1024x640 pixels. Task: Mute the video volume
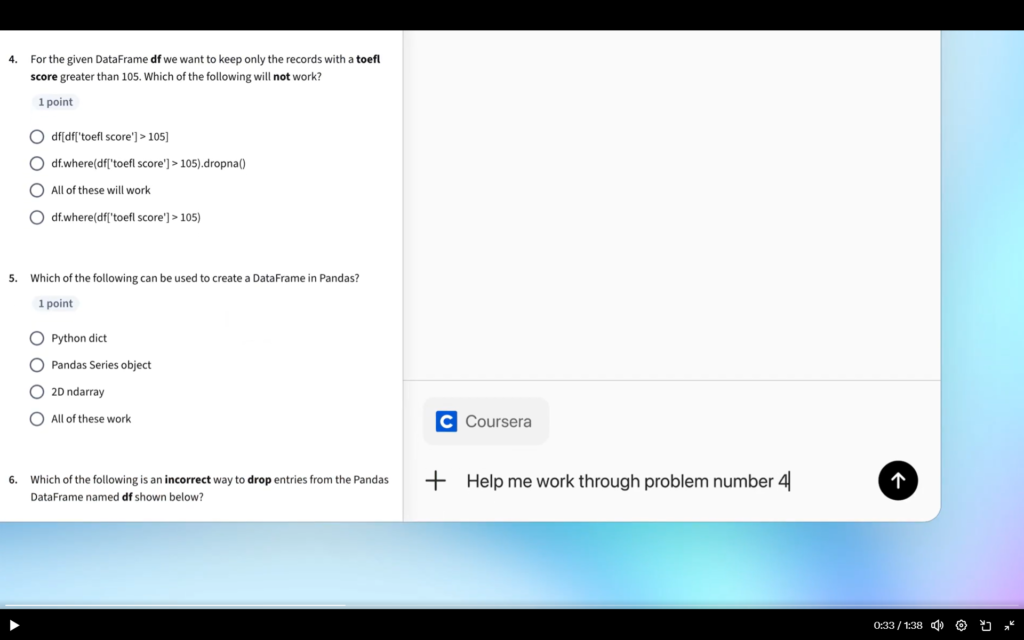pyautogui.click(x=937, y=625)
